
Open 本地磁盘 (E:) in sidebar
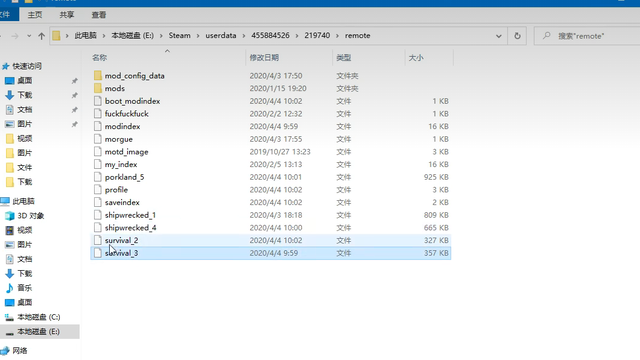point(38,331)
